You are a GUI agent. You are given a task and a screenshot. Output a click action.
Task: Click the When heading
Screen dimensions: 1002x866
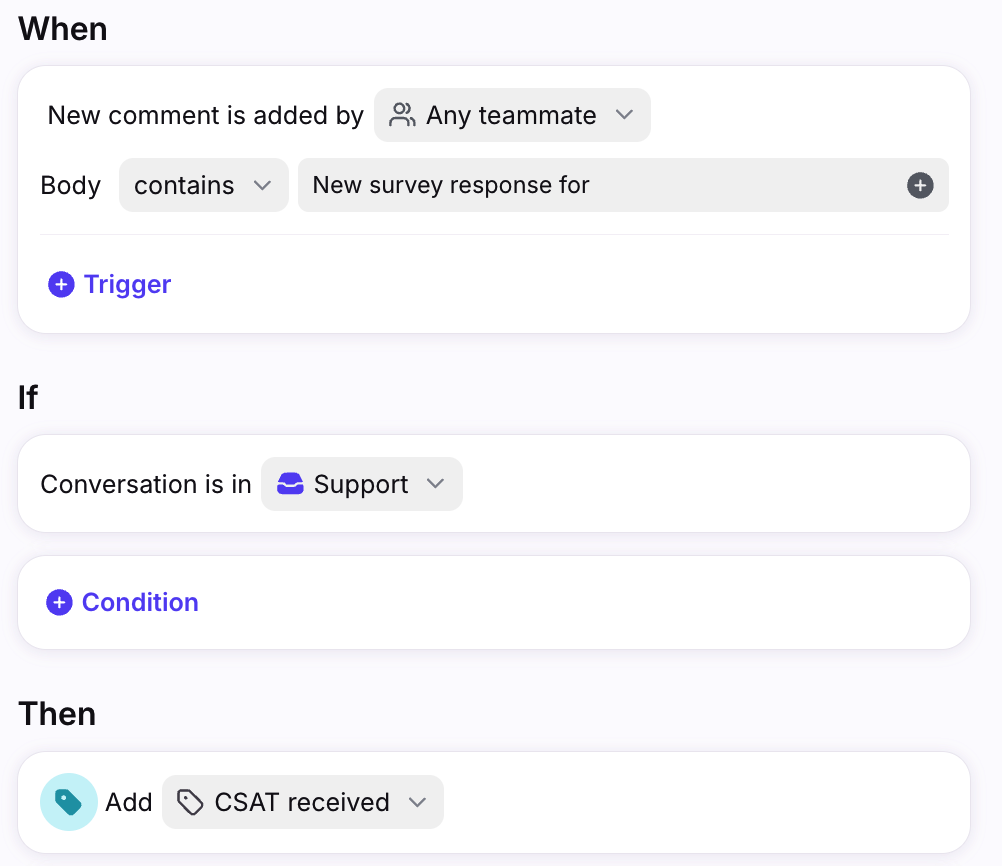63,29
